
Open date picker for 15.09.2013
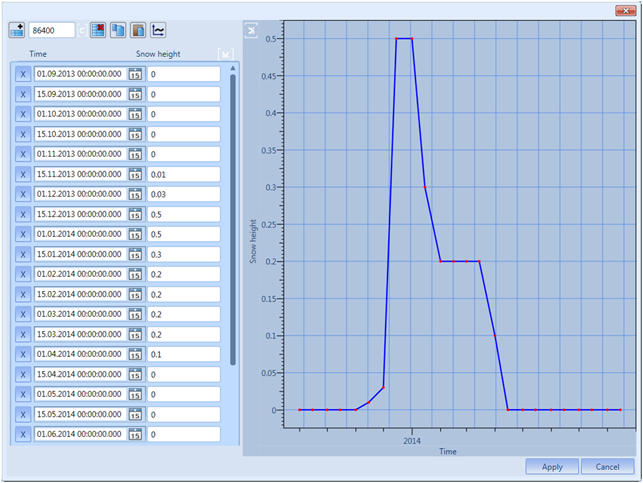135,94
